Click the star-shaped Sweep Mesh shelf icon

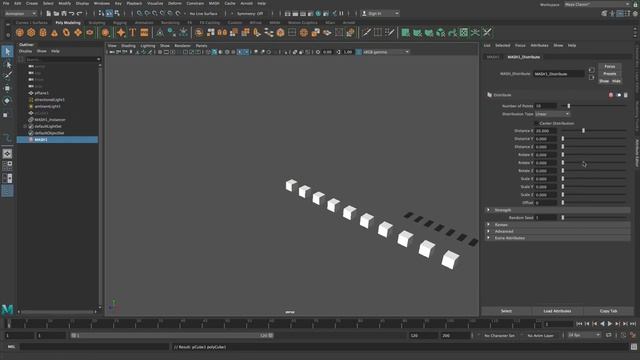point(121,32)
